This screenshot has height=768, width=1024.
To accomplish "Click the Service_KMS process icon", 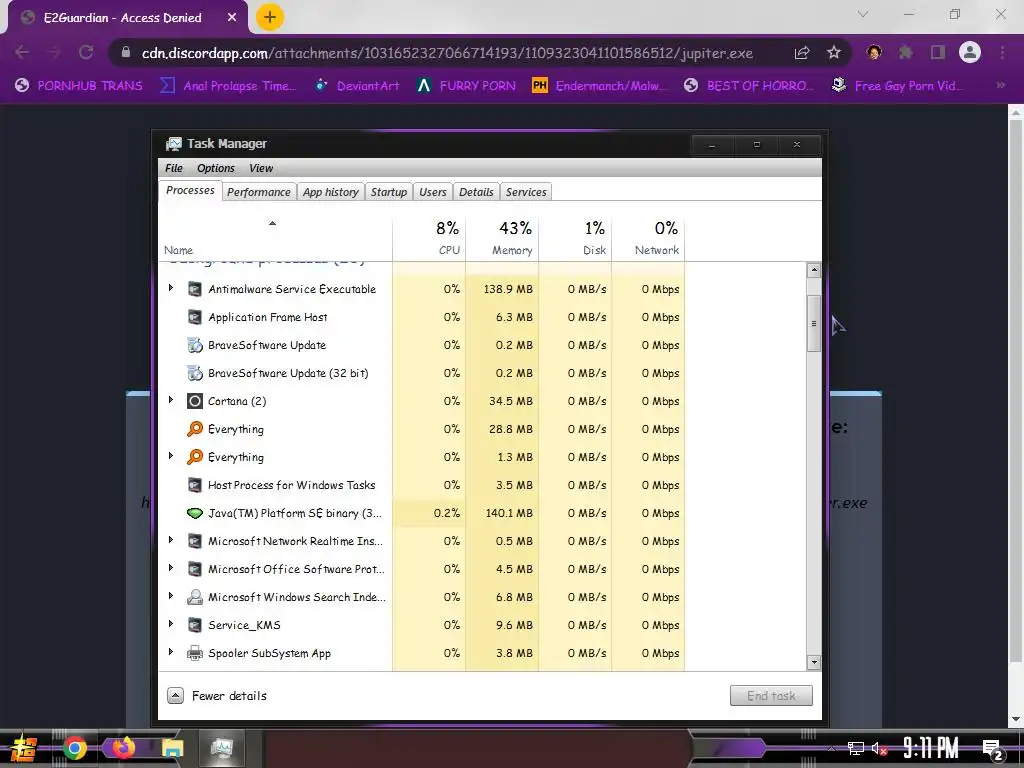I will point(195,625).
